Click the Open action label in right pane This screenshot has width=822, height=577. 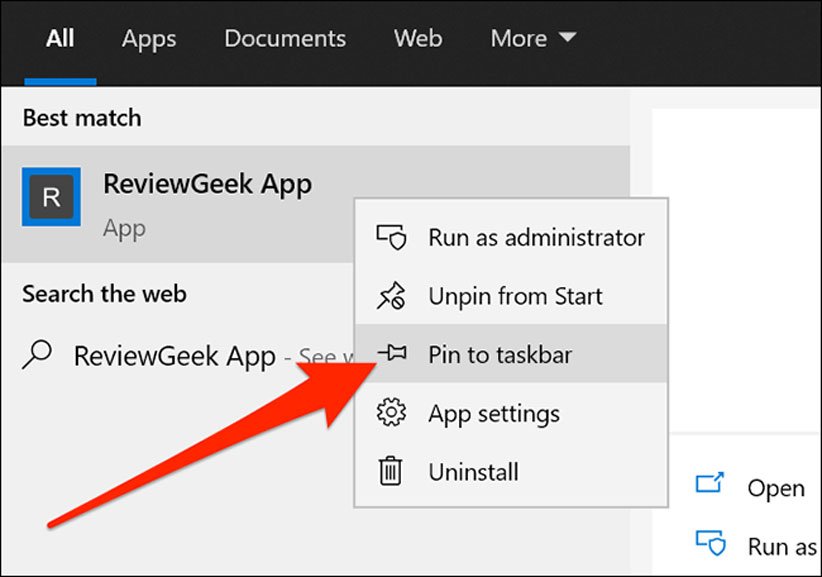point(775,488)
